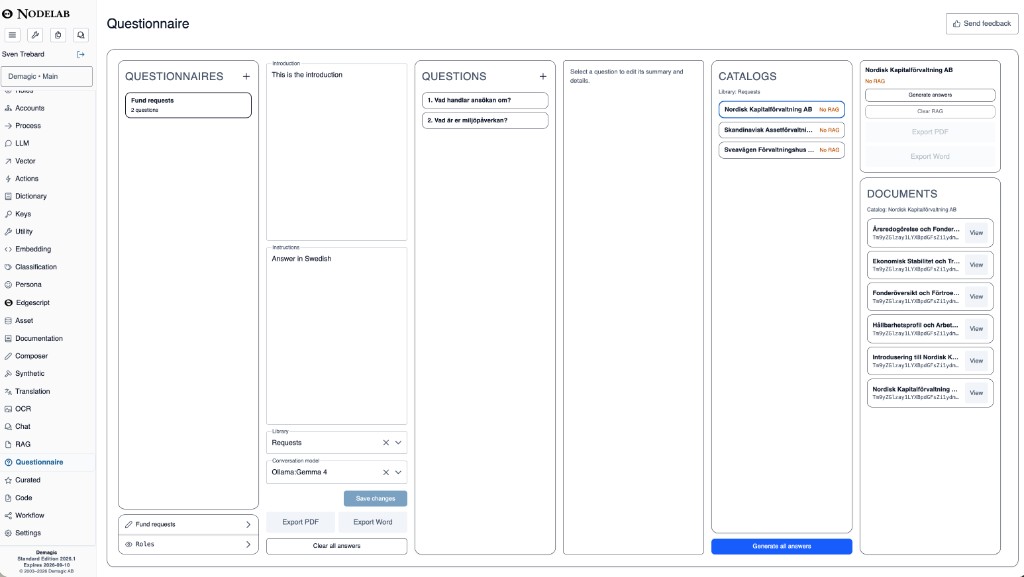
Task: Open the chat bubble icon in toolbar
Action: (81, 35)
